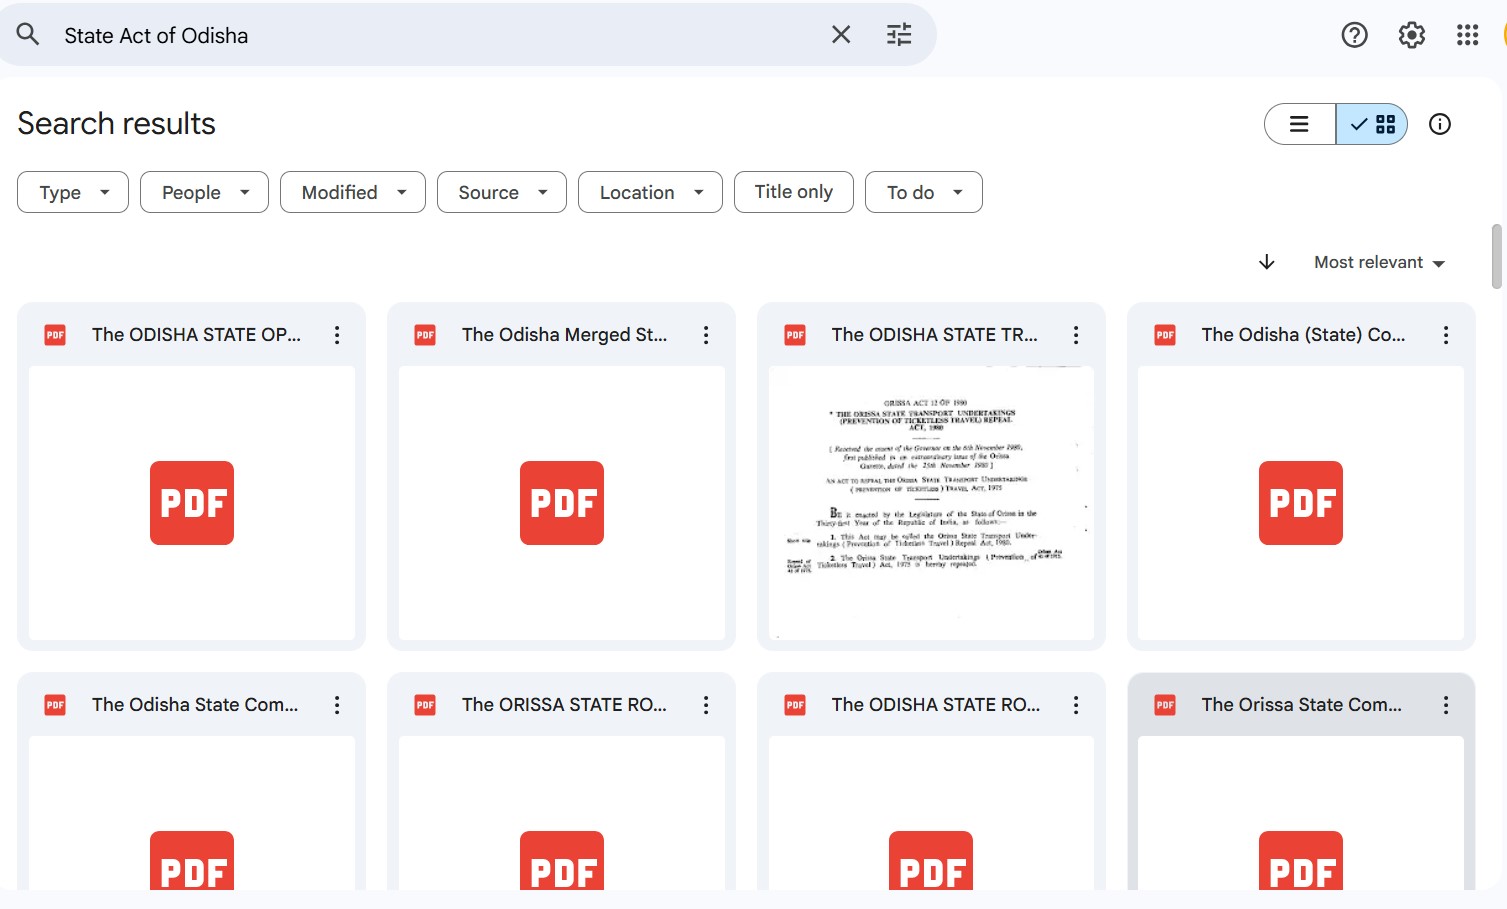Toggle the Title only filter chip
The height and width of the screenshot is (909, 1507).
pyautogui.click(x=794, y=192)
